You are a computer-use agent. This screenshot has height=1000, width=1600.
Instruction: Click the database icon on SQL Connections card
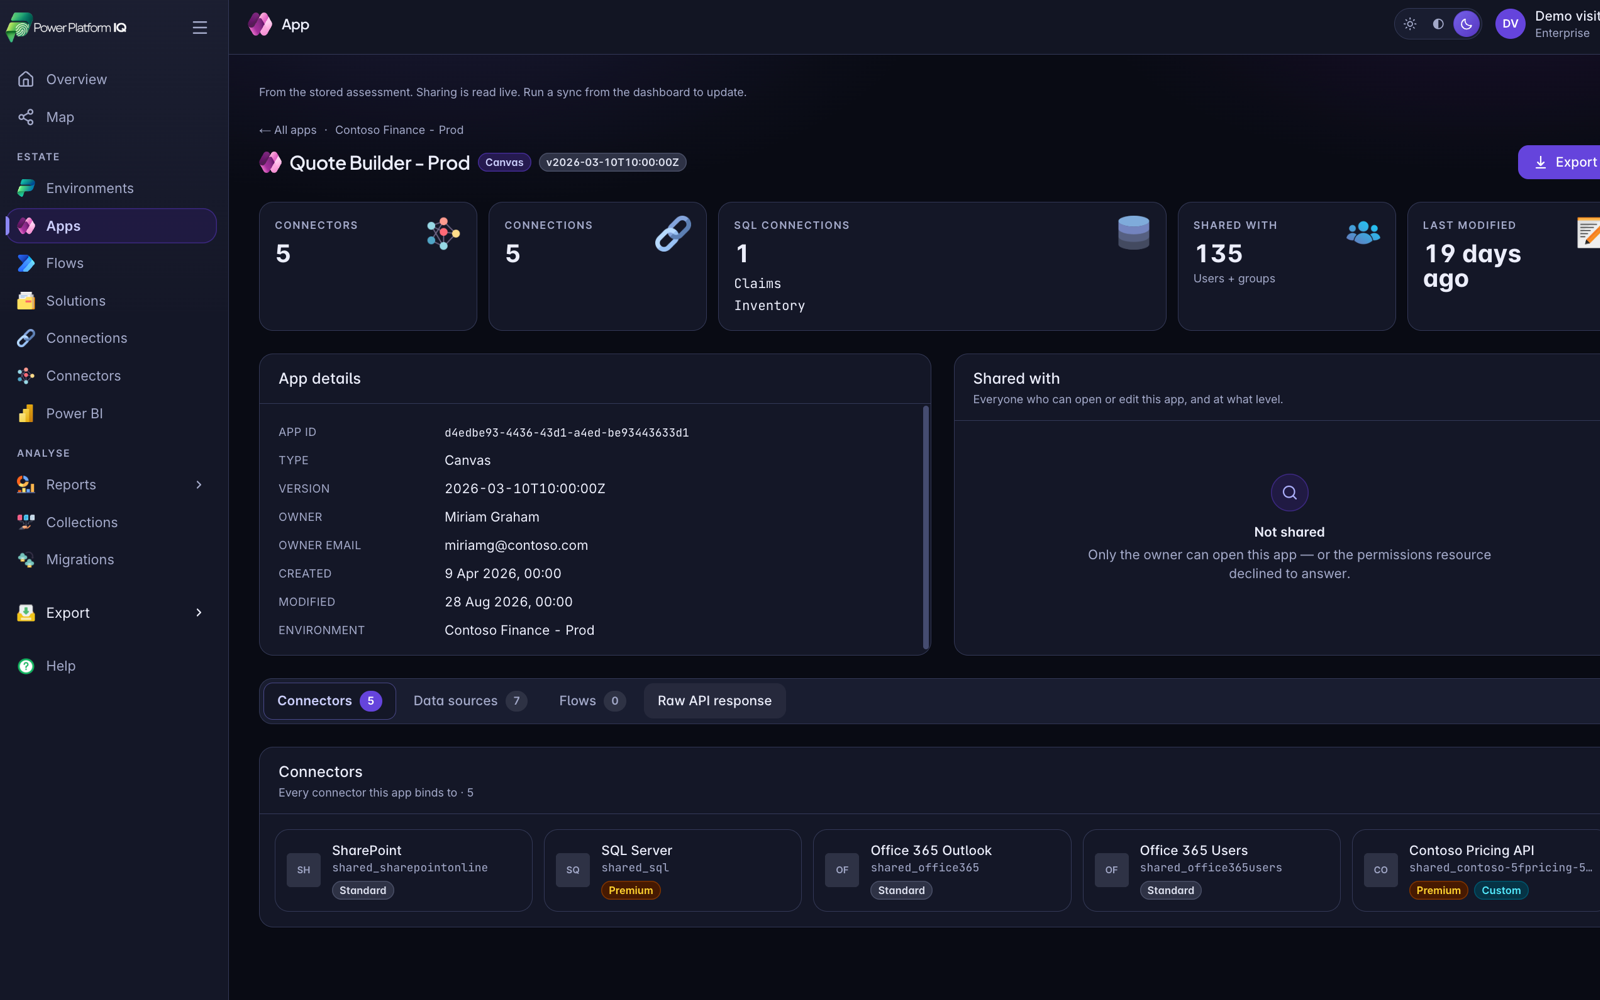(x=1133, y=233)
